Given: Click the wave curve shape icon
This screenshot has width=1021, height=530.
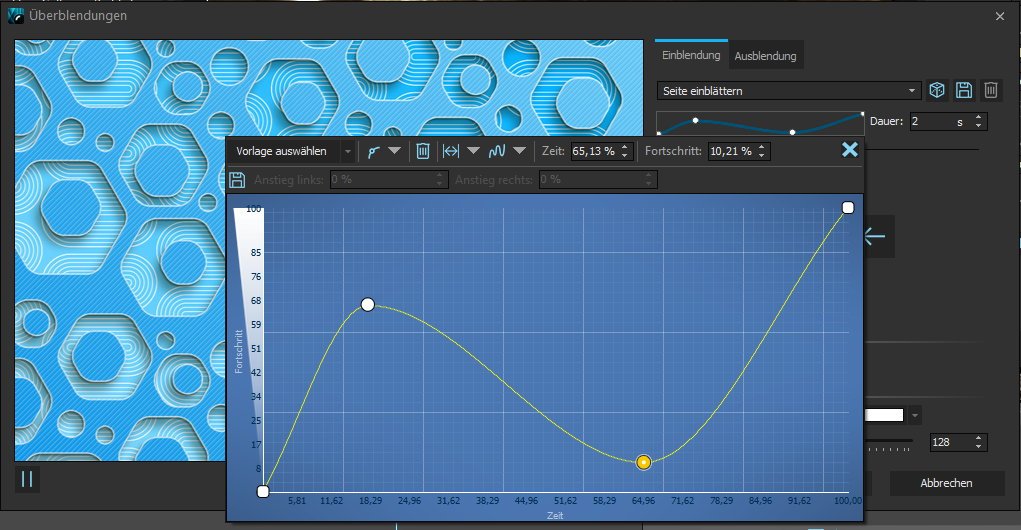Looking at the screenshot, I should pos(496,151).
